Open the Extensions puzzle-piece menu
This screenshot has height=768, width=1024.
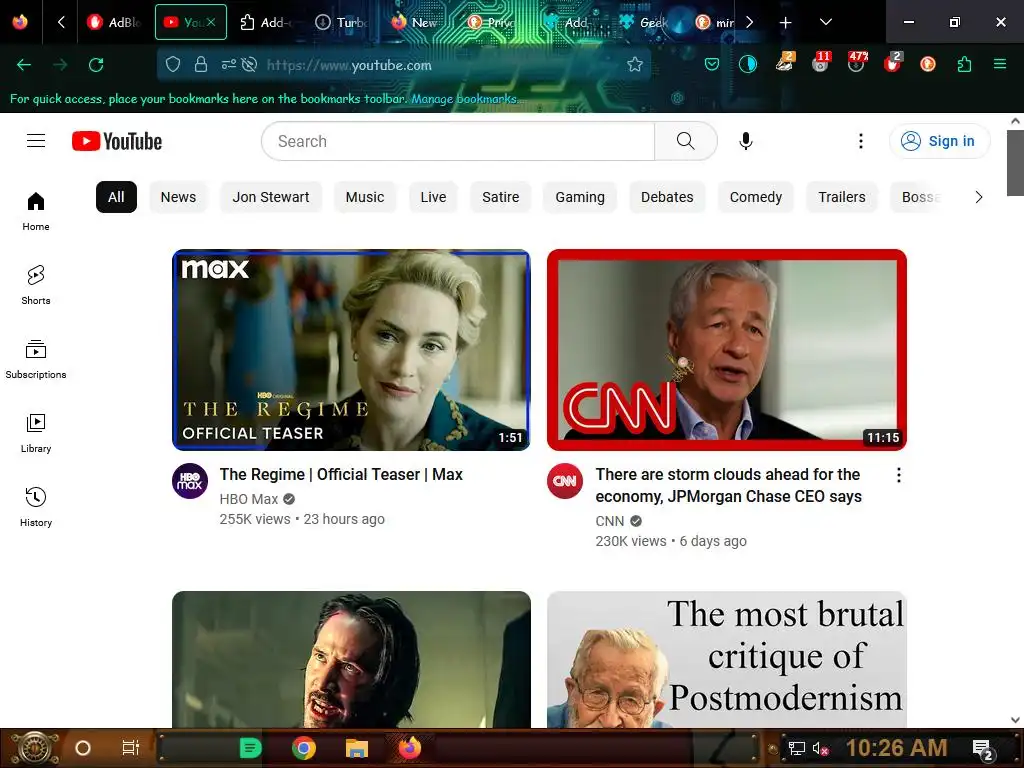tap(964, 64)
